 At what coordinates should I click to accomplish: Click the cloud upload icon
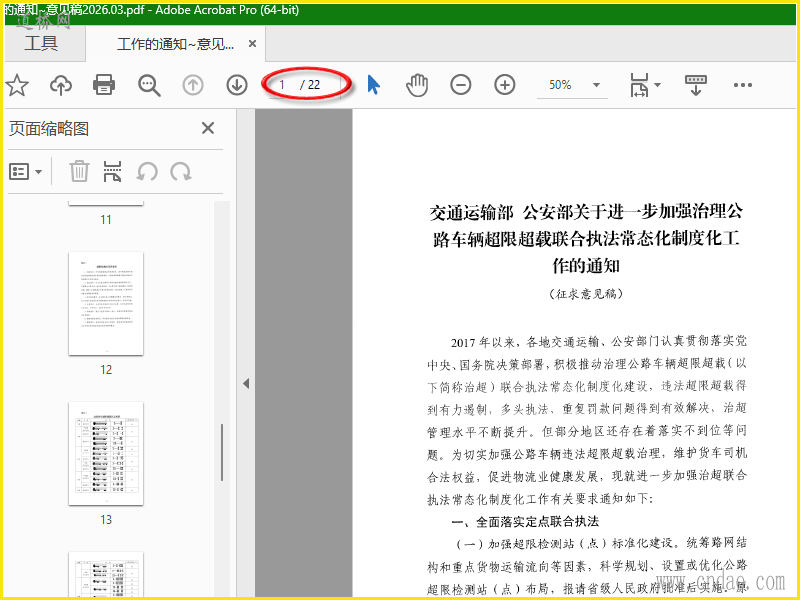click(61, 85)
